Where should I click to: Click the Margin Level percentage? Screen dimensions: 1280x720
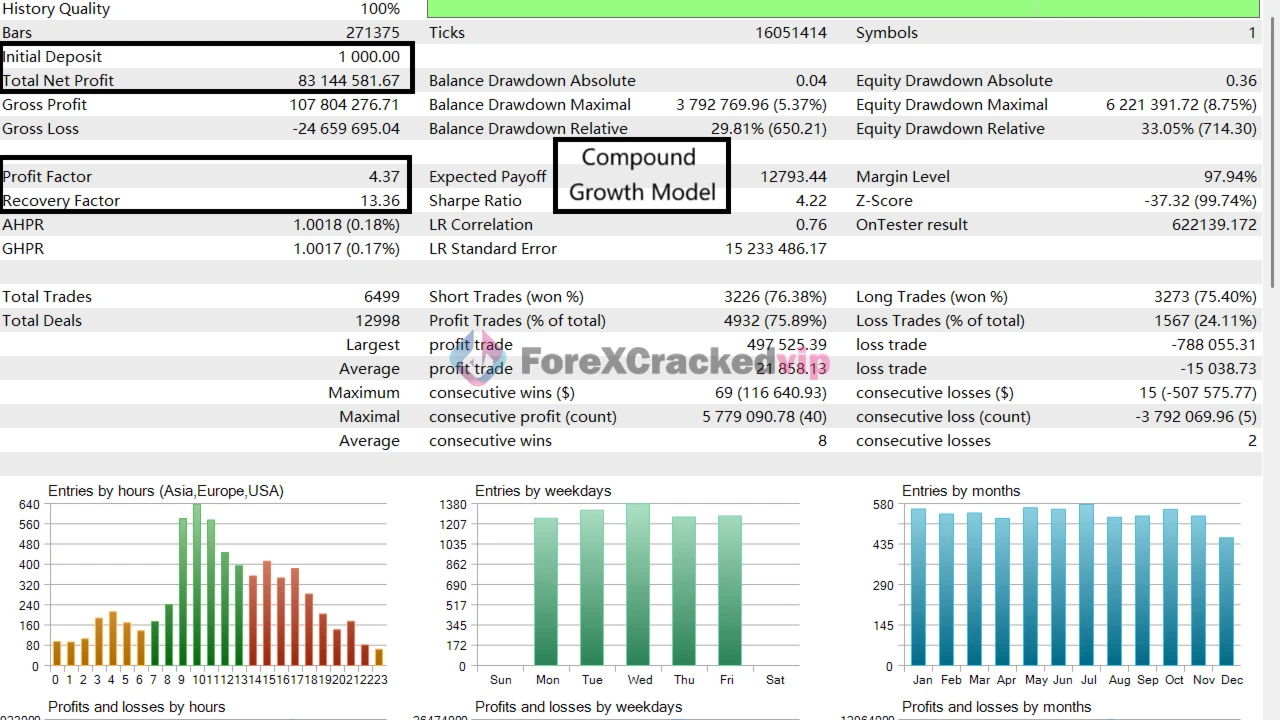[1230, 177]
